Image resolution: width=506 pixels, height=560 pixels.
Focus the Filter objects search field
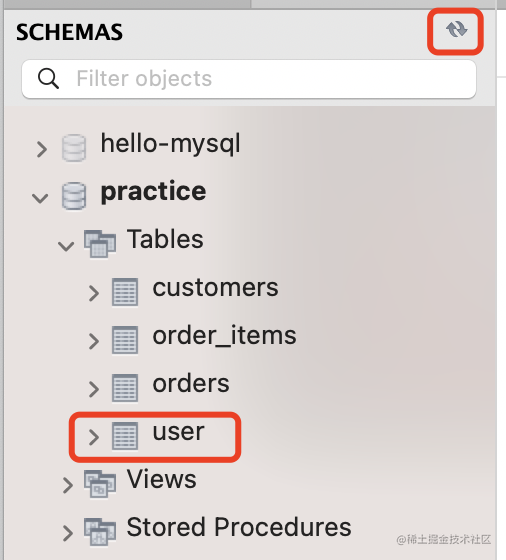[249, 79]
